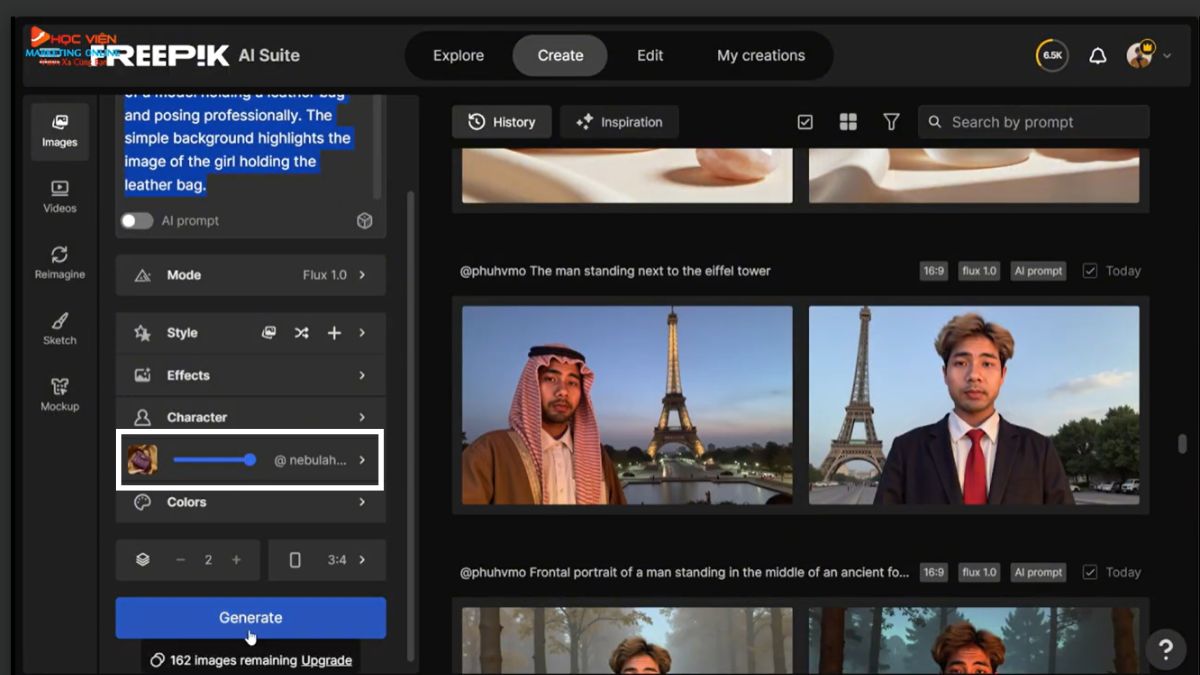Screen dimensions: 1200x675
Task: Toggle the AI prompt switch
Action: click(137, 221)
